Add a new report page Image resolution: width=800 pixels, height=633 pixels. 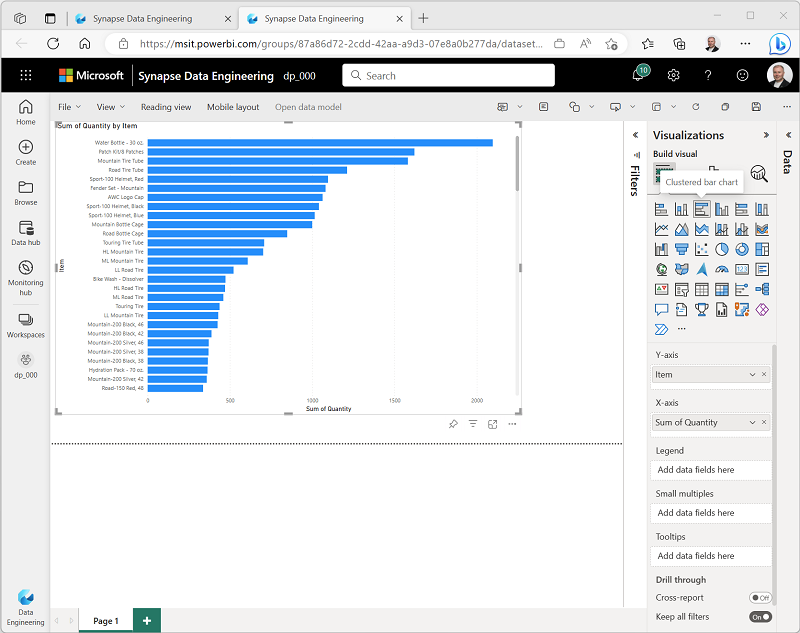click(x=147, y=620)
